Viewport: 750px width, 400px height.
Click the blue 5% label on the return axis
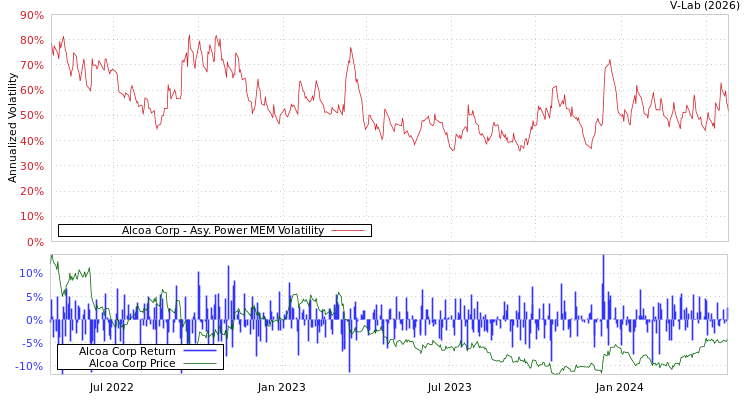(x=35, y=297)
